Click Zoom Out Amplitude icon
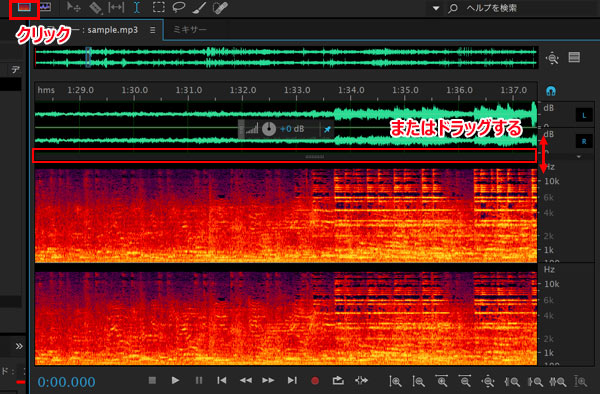Viewport: 600px width, 394px height. click(418, 381)
